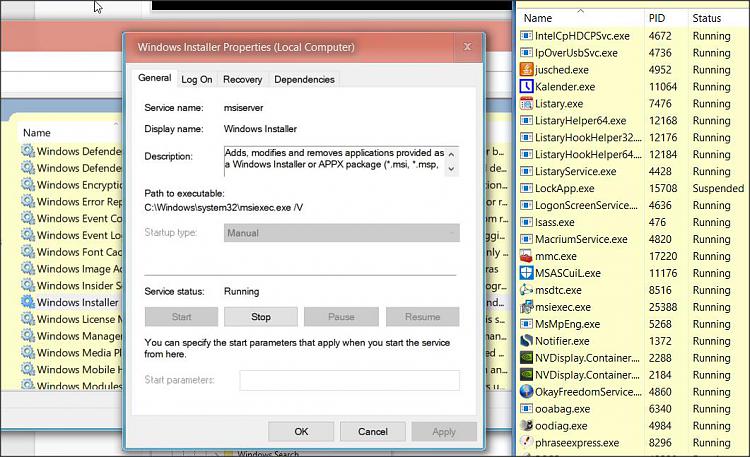Open the Startup type dropdown showing Manual
The width and height of the screenshot is (750, 457).
342,233
